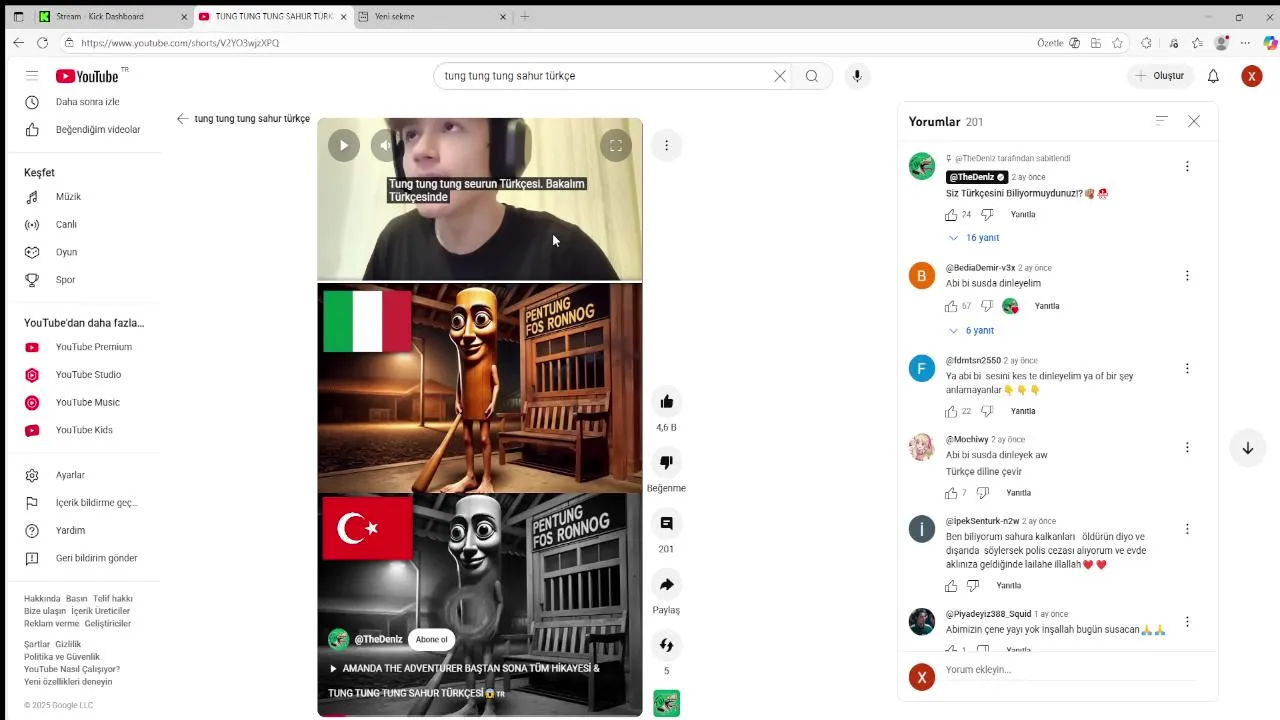Open YouTube Kids link
Viewport: 1280px width, 720px height.
[84, 430]
